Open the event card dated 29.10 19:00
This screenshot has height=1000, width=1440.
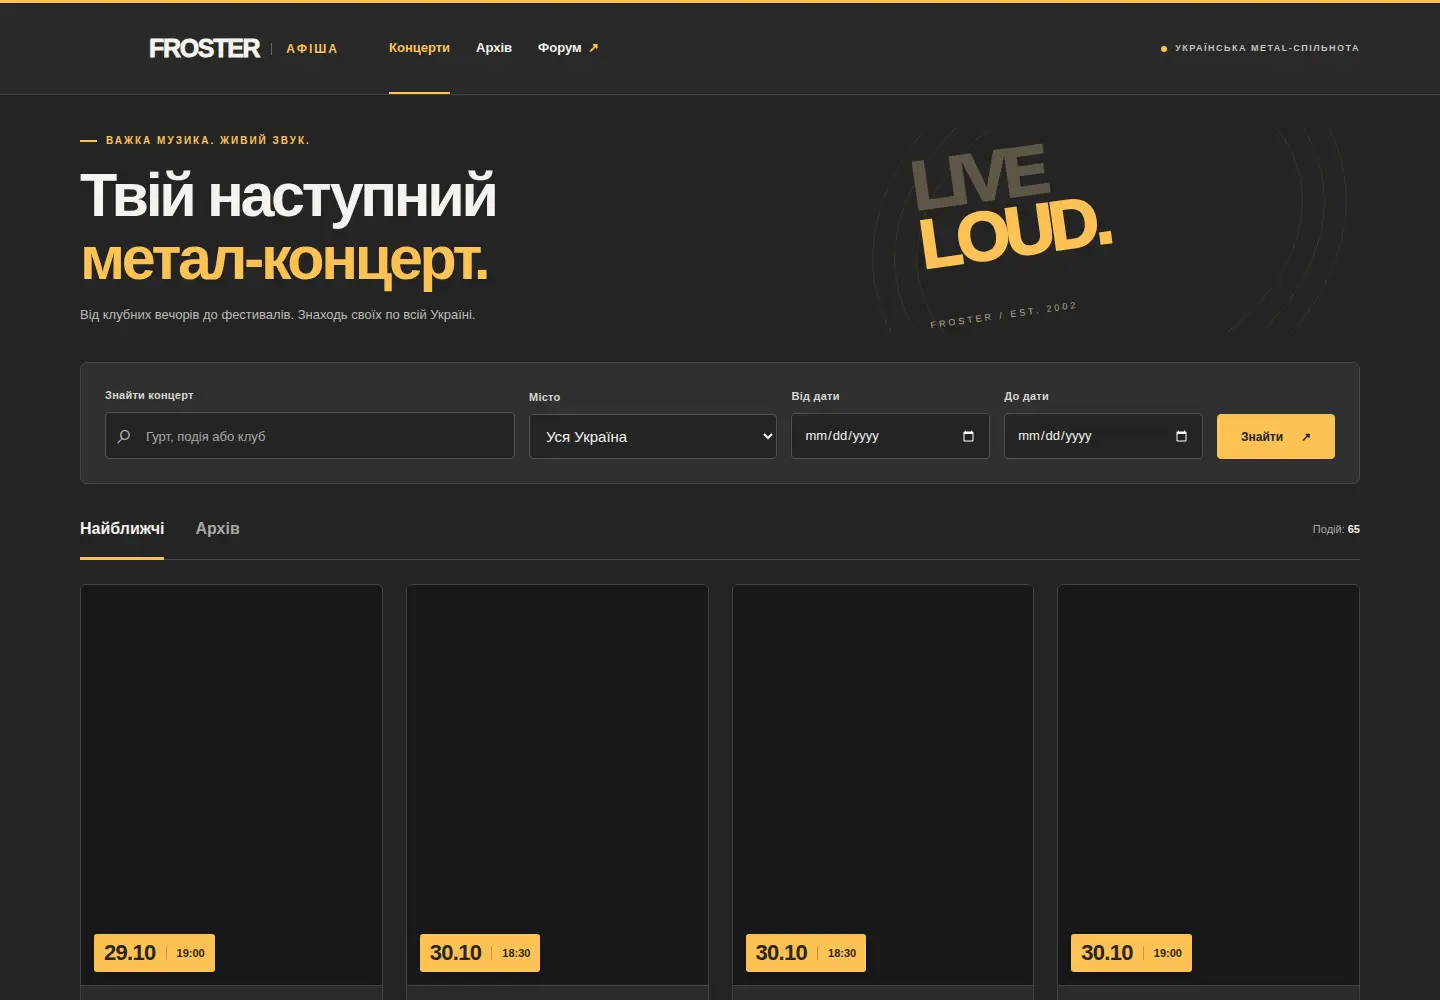point(231,791)
